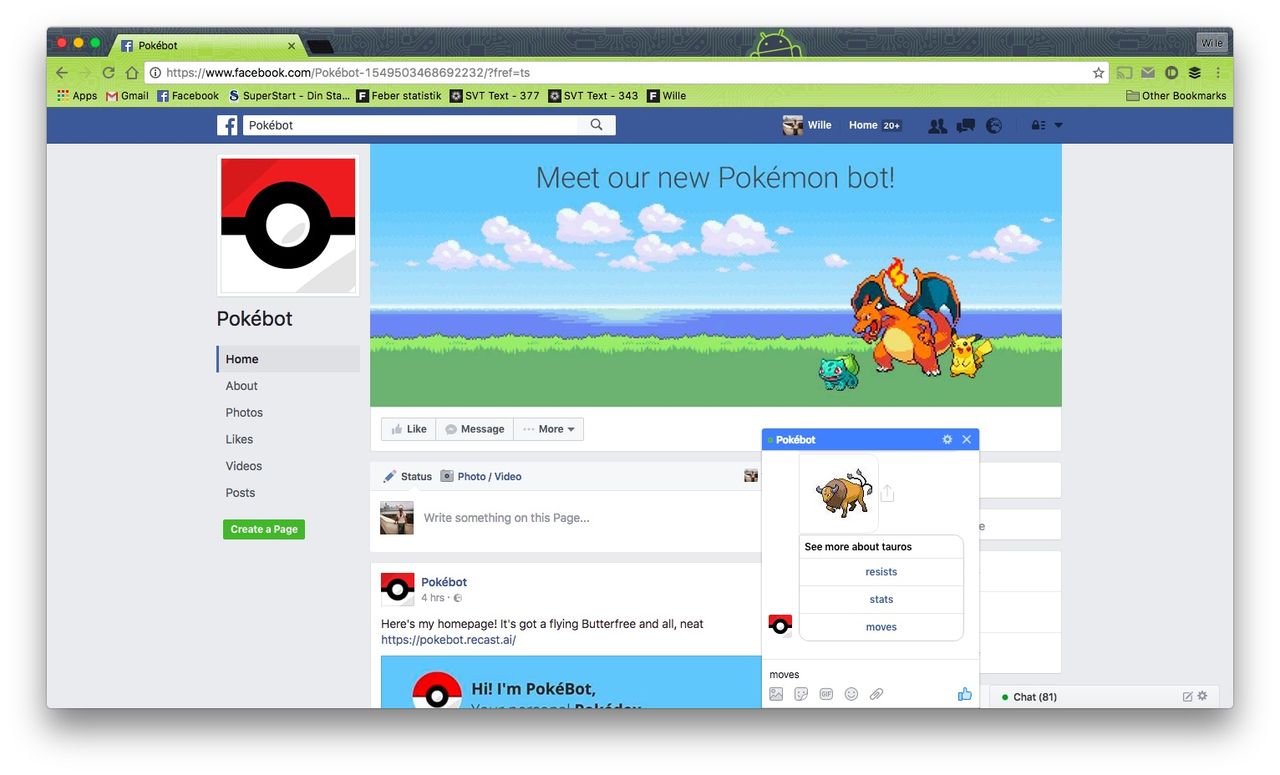Expand account menu arrow in header
1280x775 pixels.
[1058, 126]
